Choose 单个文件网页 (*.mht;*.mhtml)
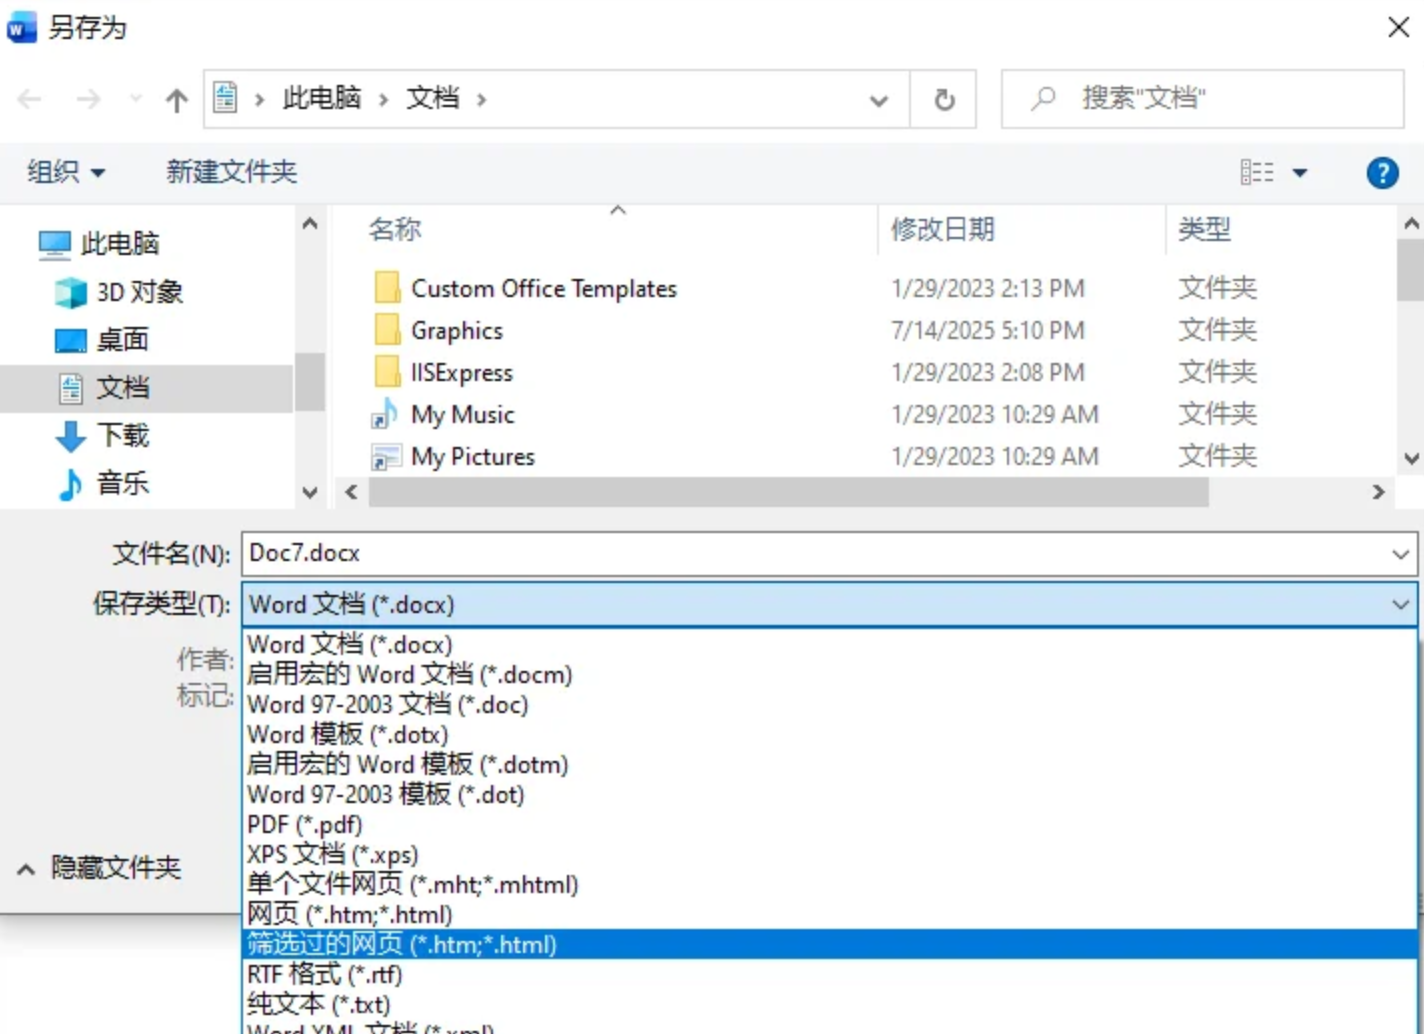The image size is (1424, 1034). coord(829,884)
